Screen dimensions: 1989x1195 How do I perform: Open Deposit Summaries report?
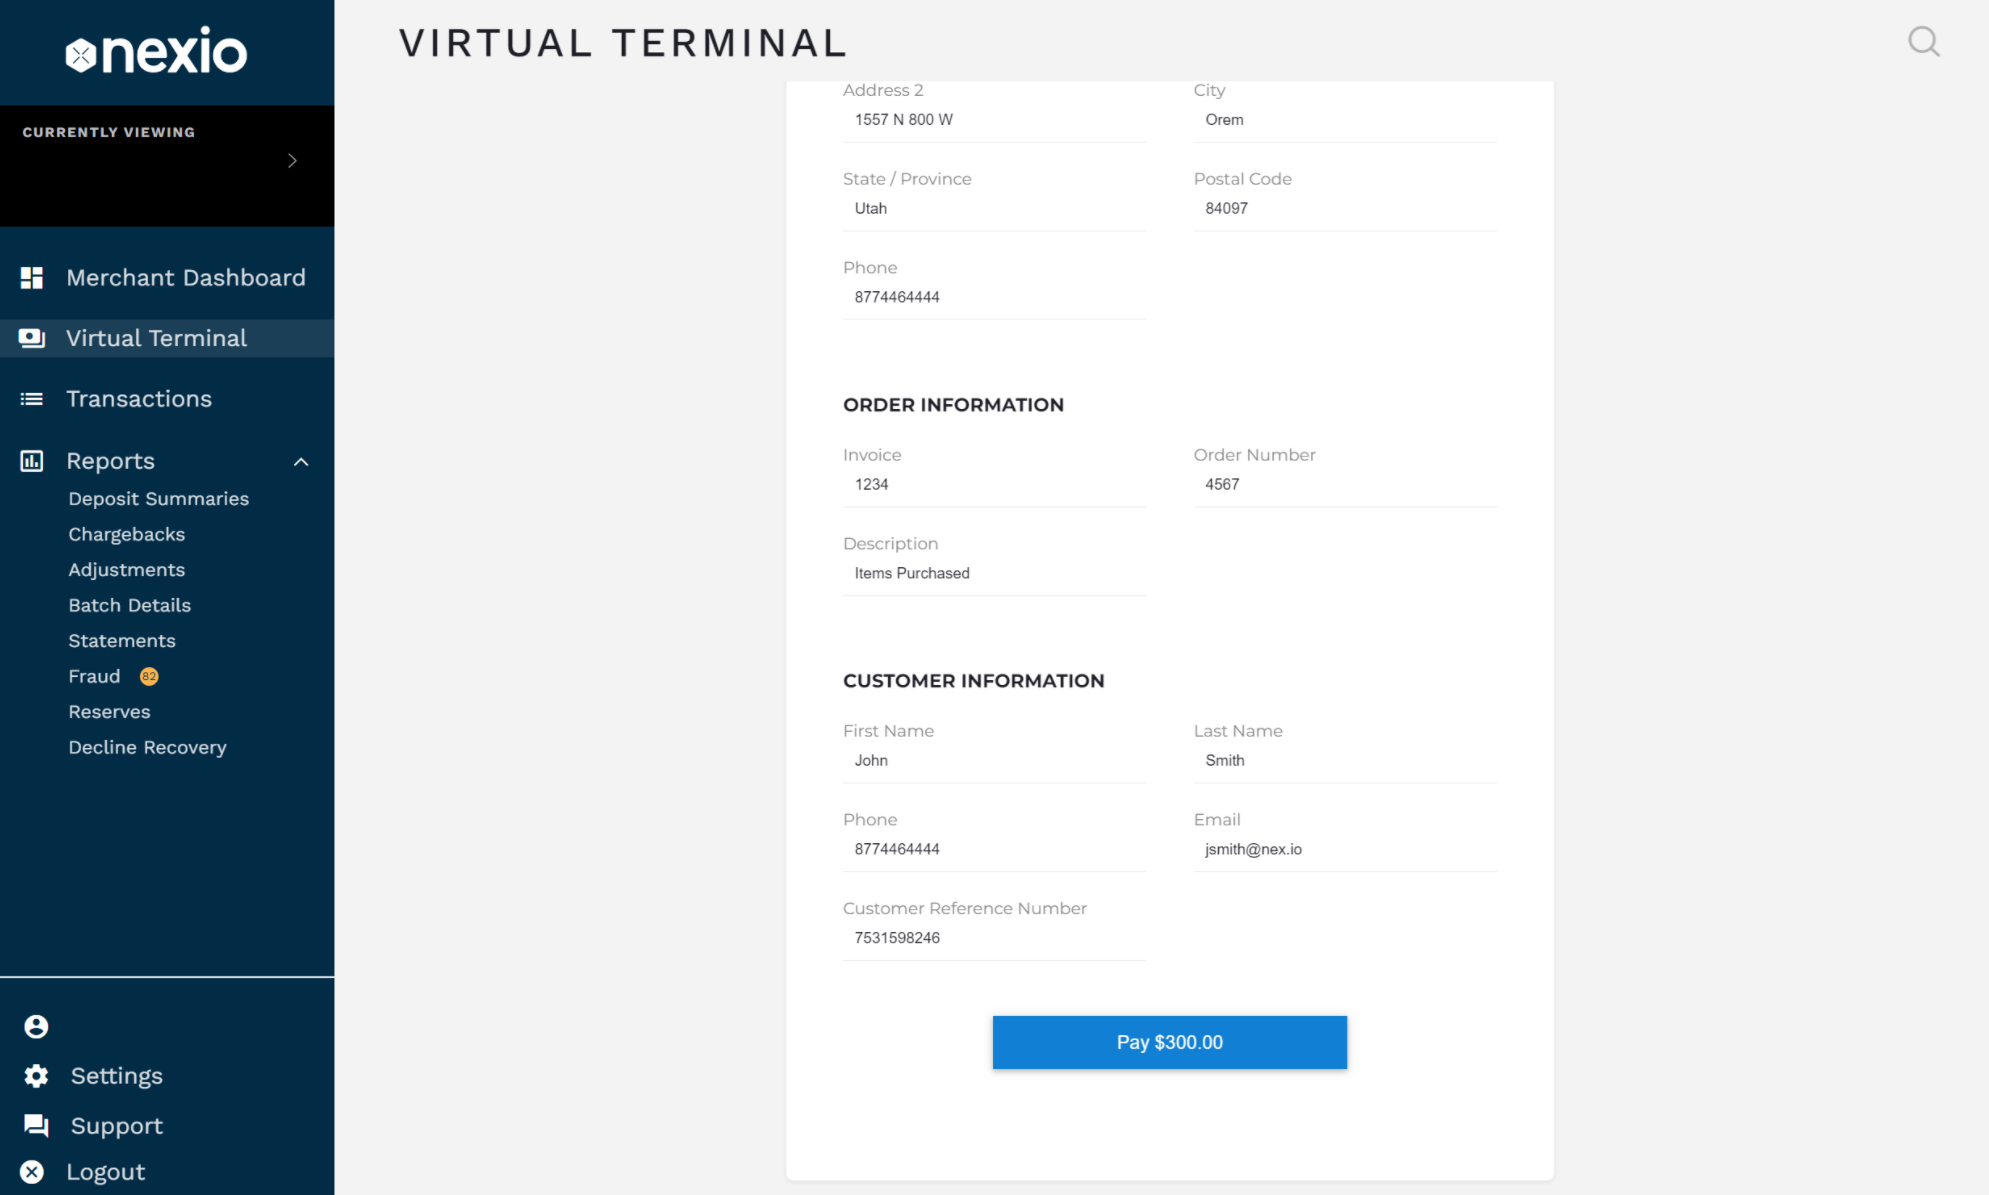[158, 499]
